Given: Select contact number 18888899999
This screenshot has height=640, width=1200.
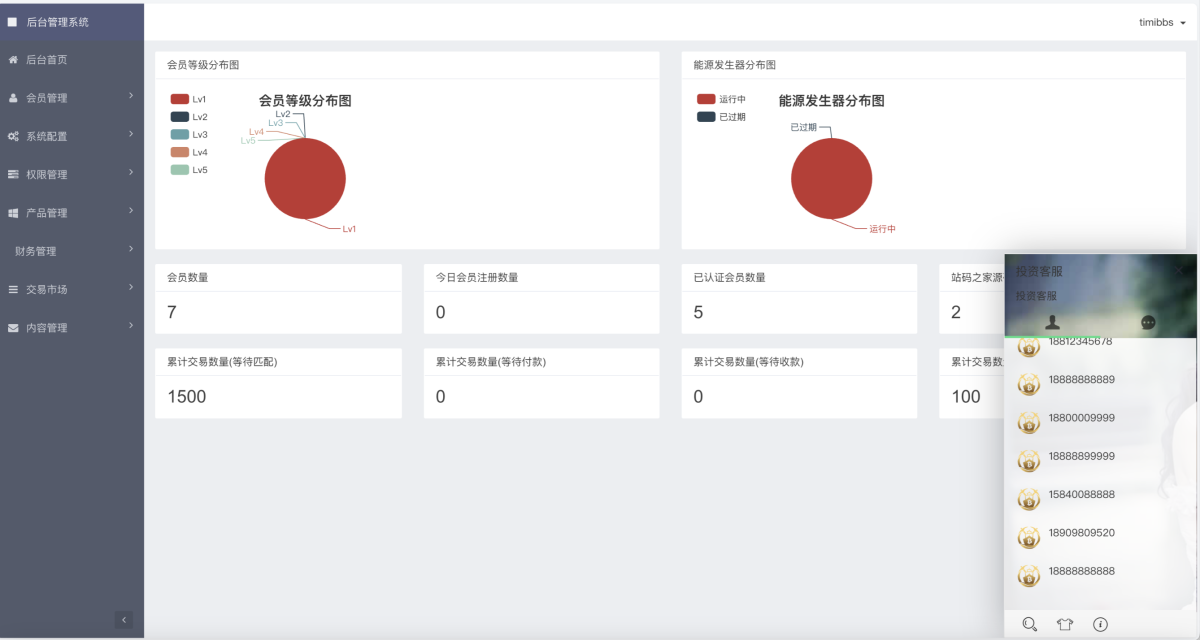Looking at the screenshot, I should coord(1082,456).
